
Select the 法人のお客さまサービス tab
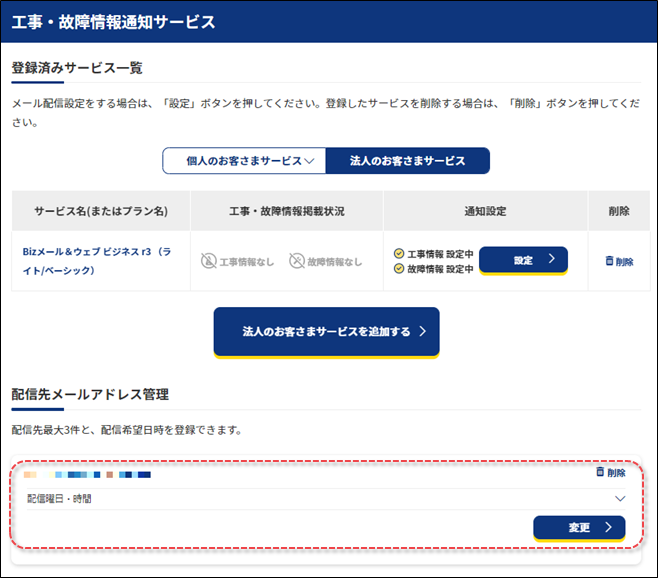point(407,161)
